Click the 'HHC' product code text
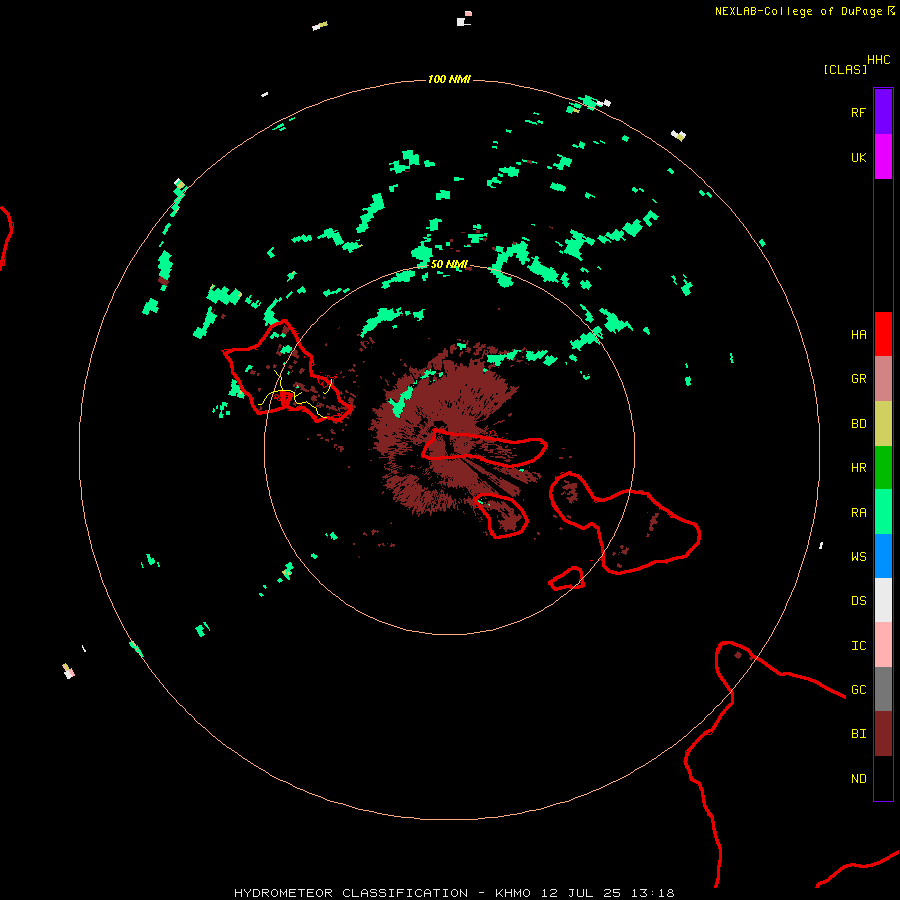This screenshot has width=900, height=900. [x=878, y=60]
